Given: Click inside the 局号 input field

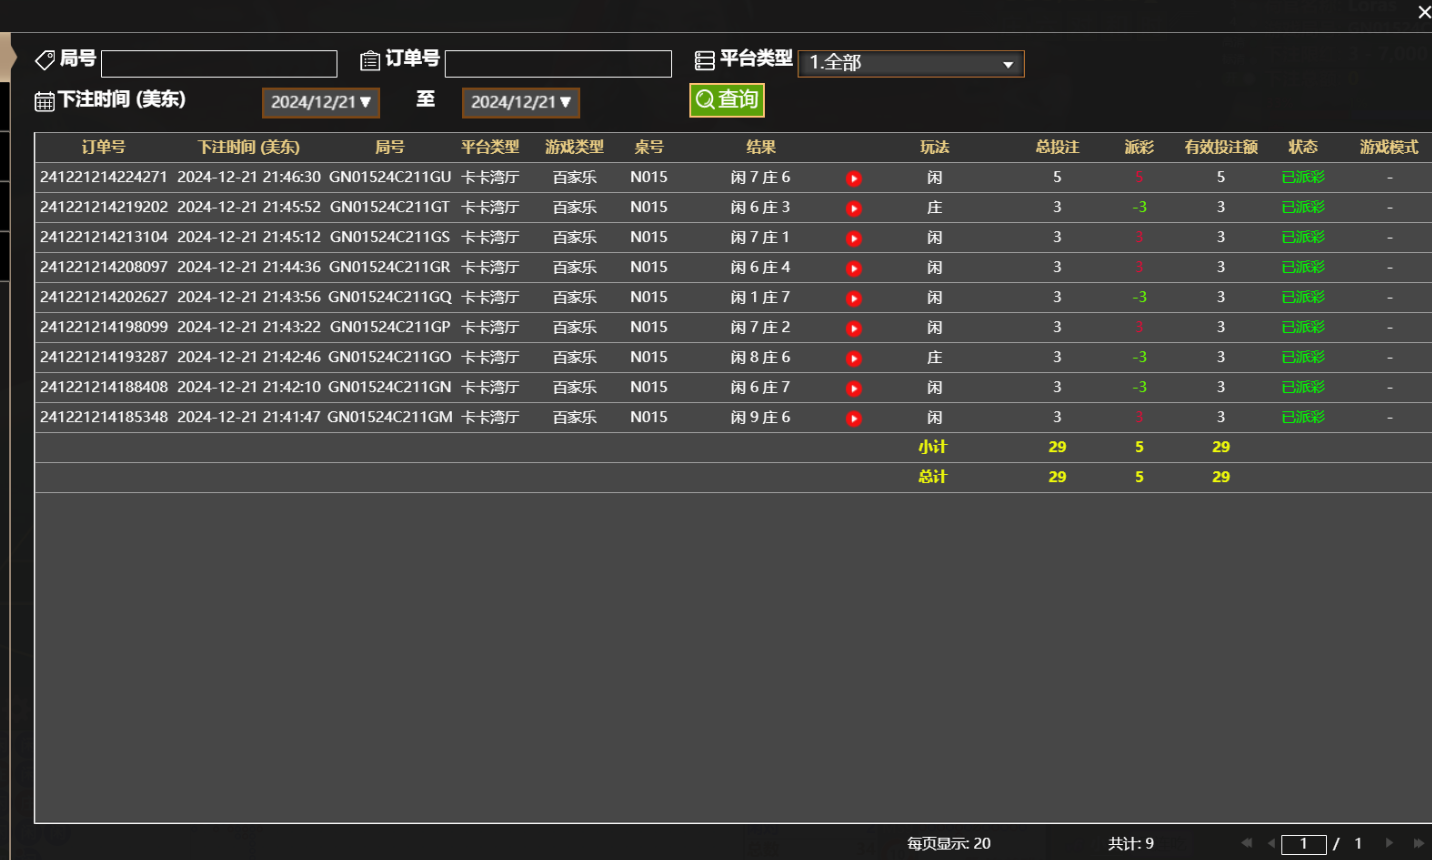Looking at the screenshot, I should 218,63.
